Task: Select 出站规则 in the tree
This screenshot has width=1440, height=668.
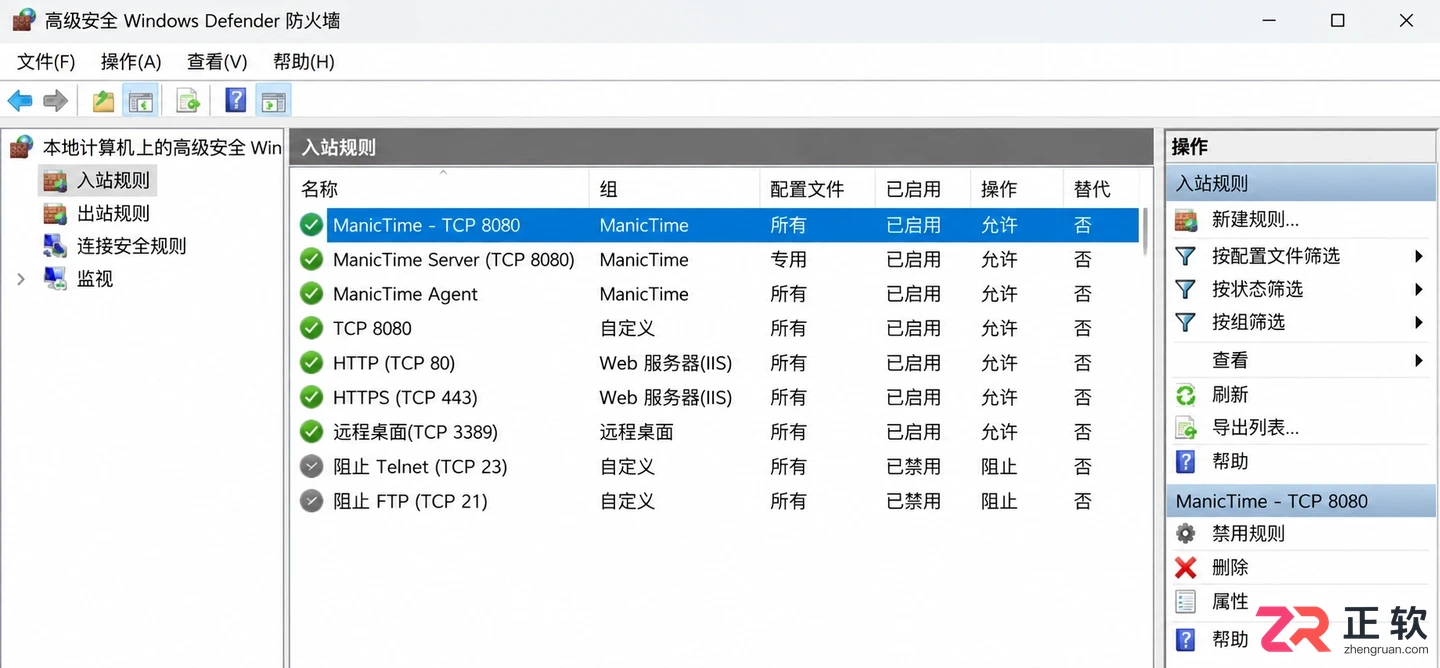Action: click(x=113, y=213)
